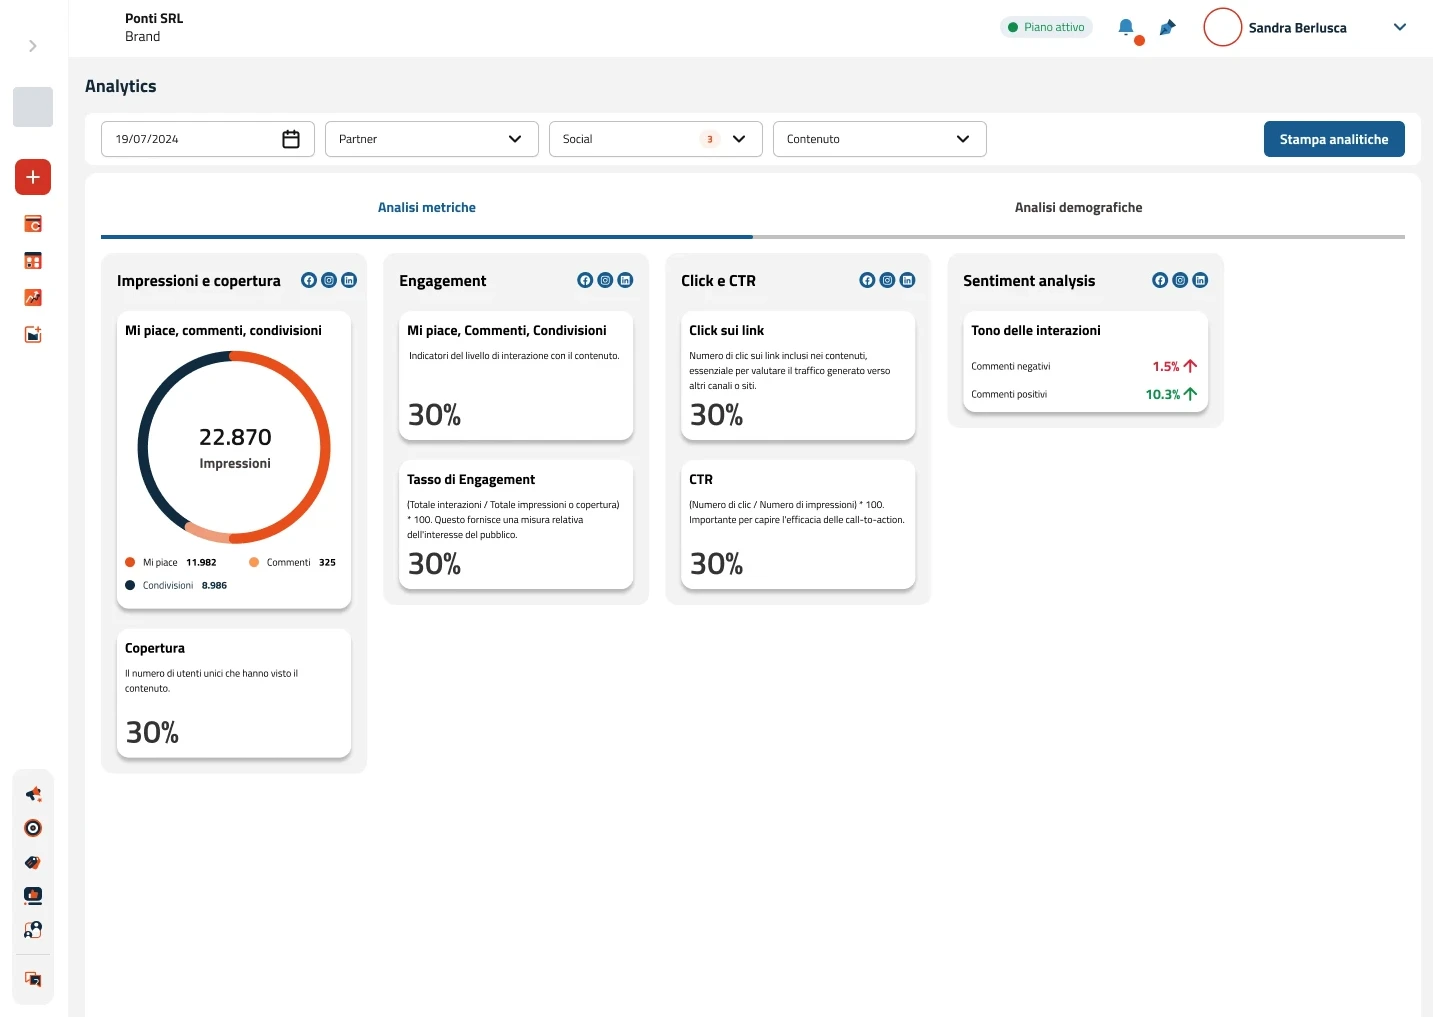
Task: Toggle Facebook on Impressioni e copertura card
Action: point(309,280)
